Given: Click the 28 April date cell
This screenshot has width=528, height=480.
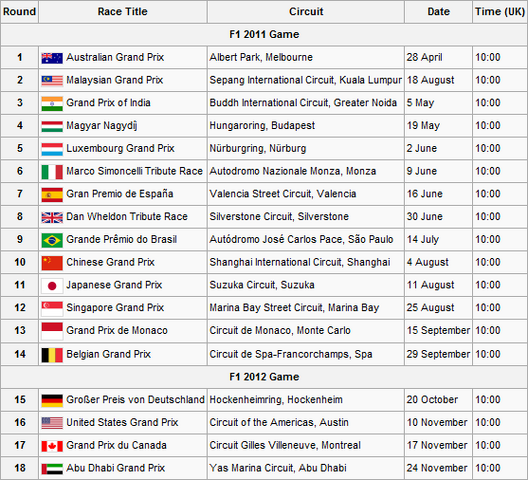Looking at the screenshot, I should (x=438, y=58).
